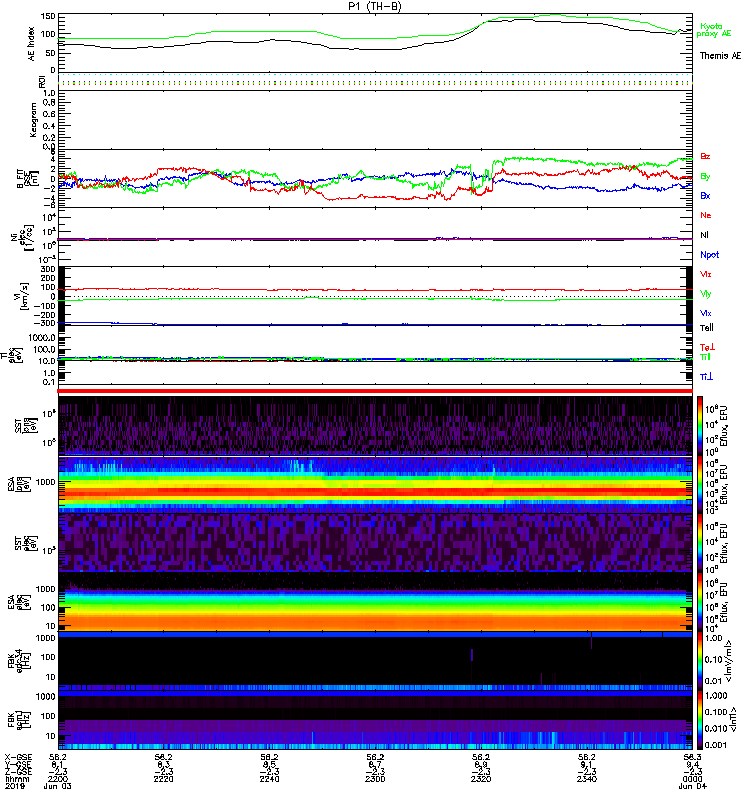Click the Keogram axis label
The image size is (750, 800).
(x=33, y=120)
